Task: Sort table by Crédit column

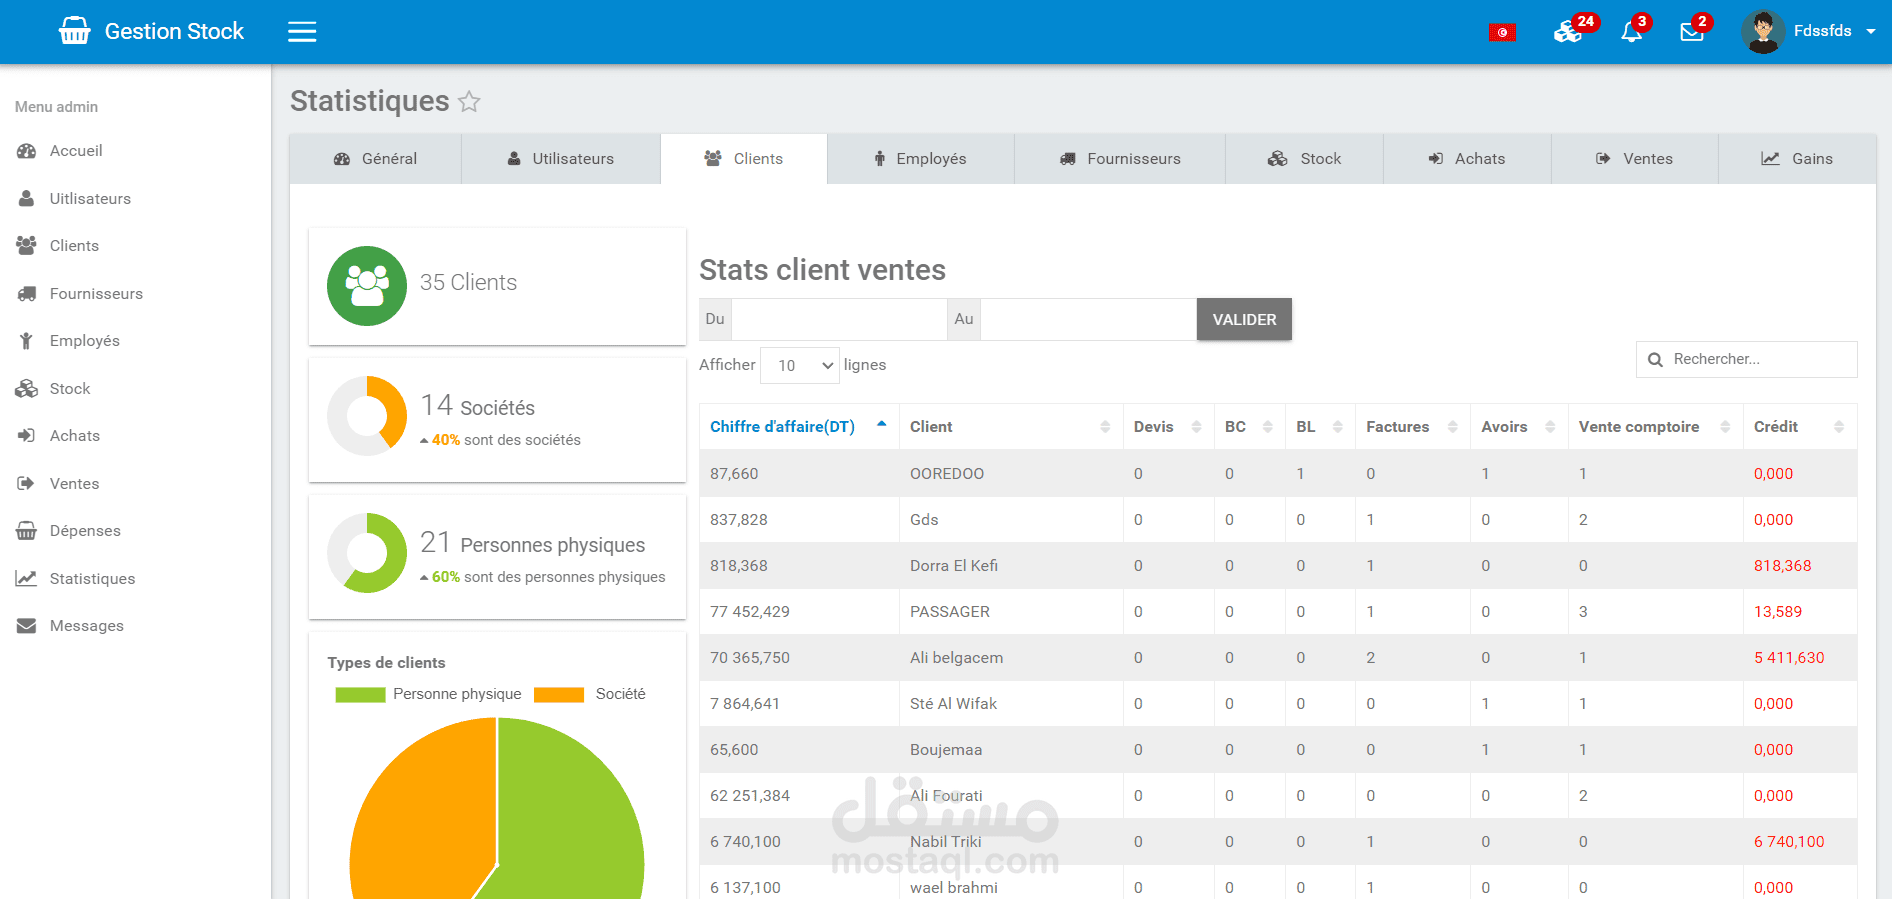Action: tap(1800, 427)
